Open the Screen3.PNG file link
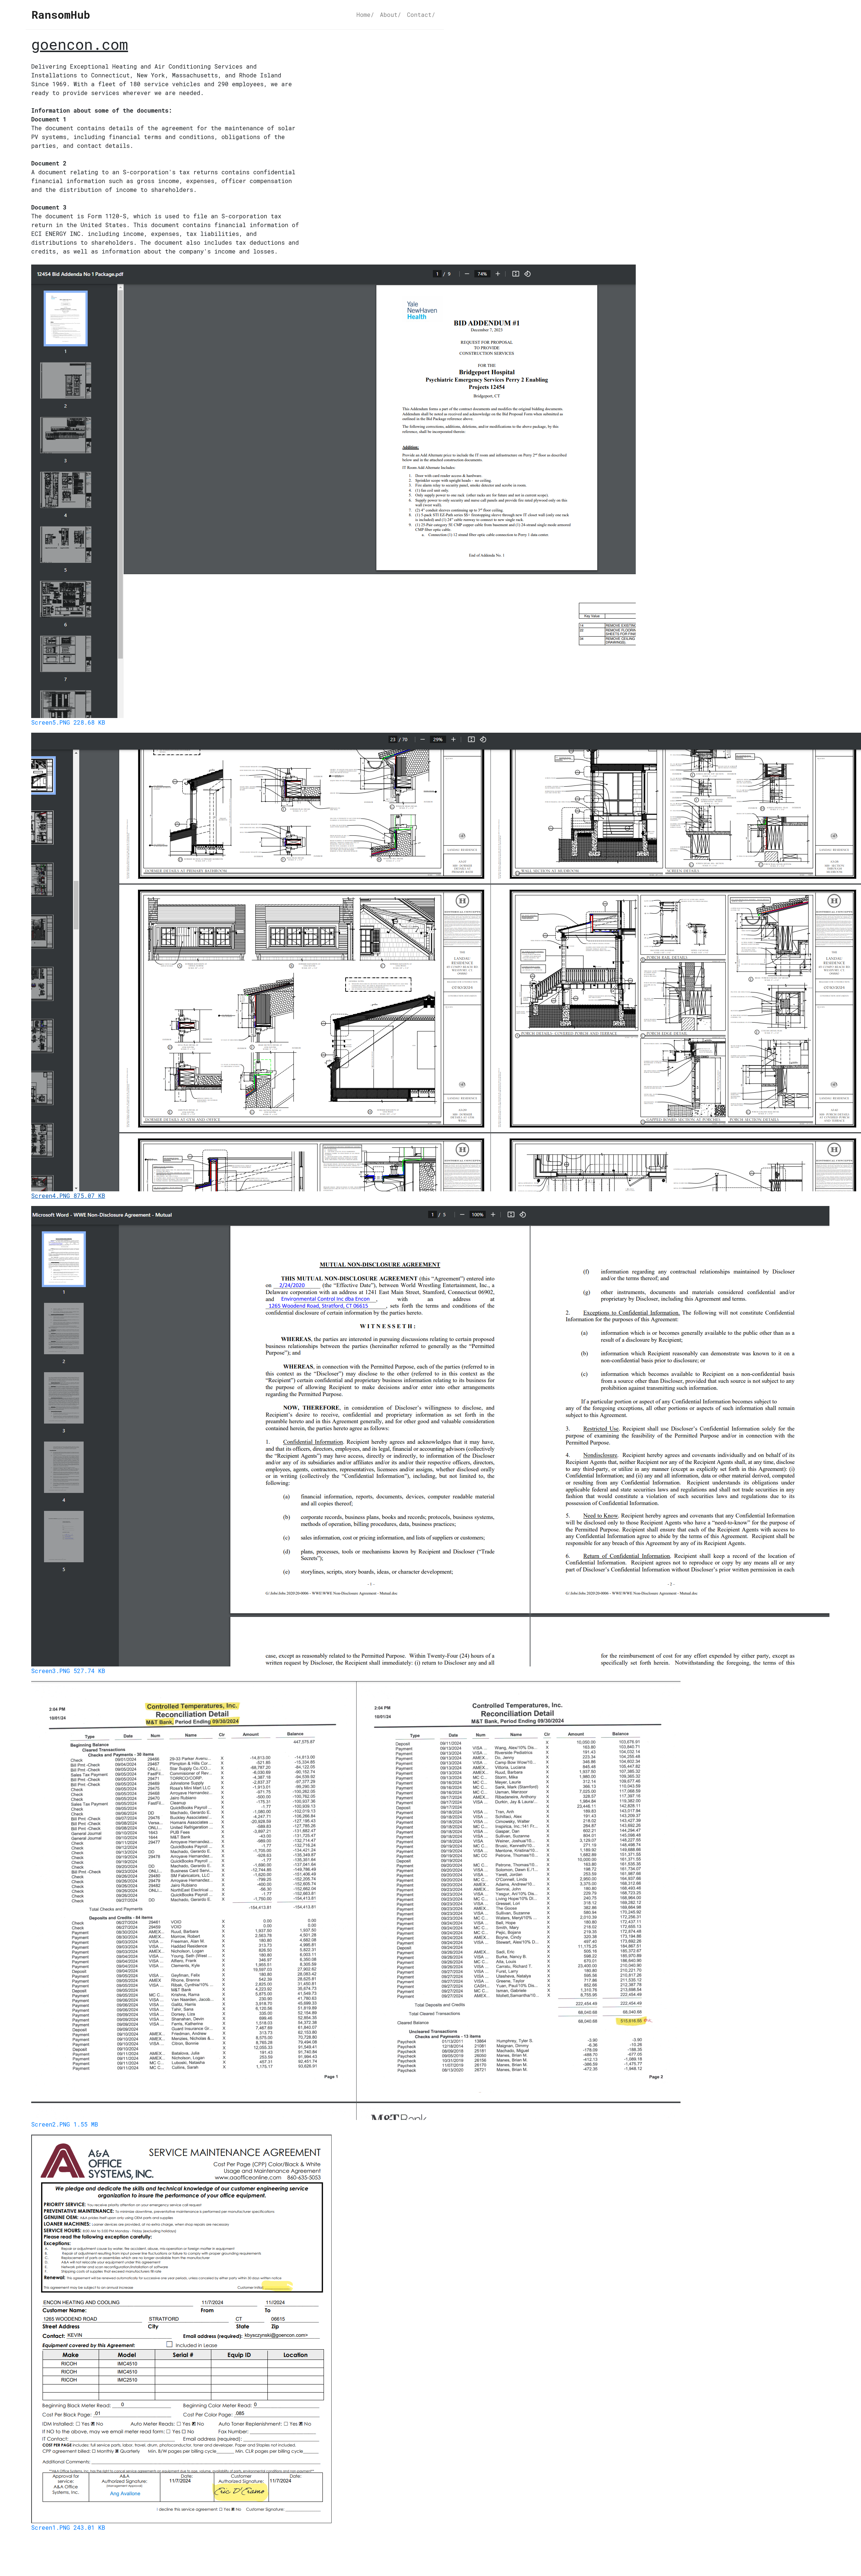 [x=68, y=1671]
